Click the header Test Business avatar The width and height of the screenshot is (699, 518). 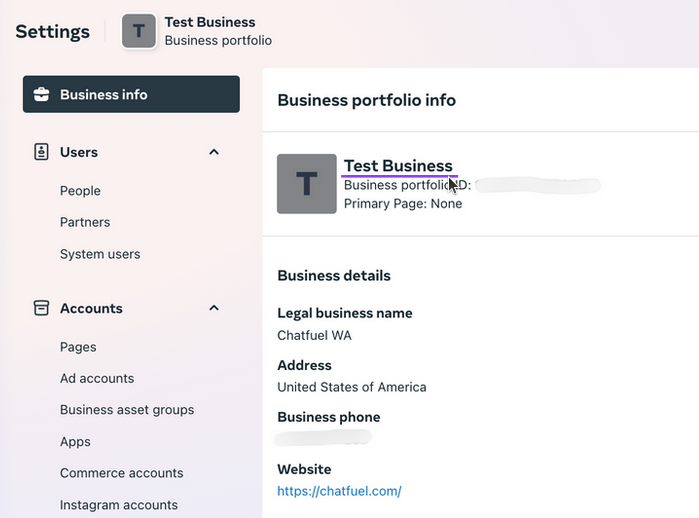coord(139,31)
